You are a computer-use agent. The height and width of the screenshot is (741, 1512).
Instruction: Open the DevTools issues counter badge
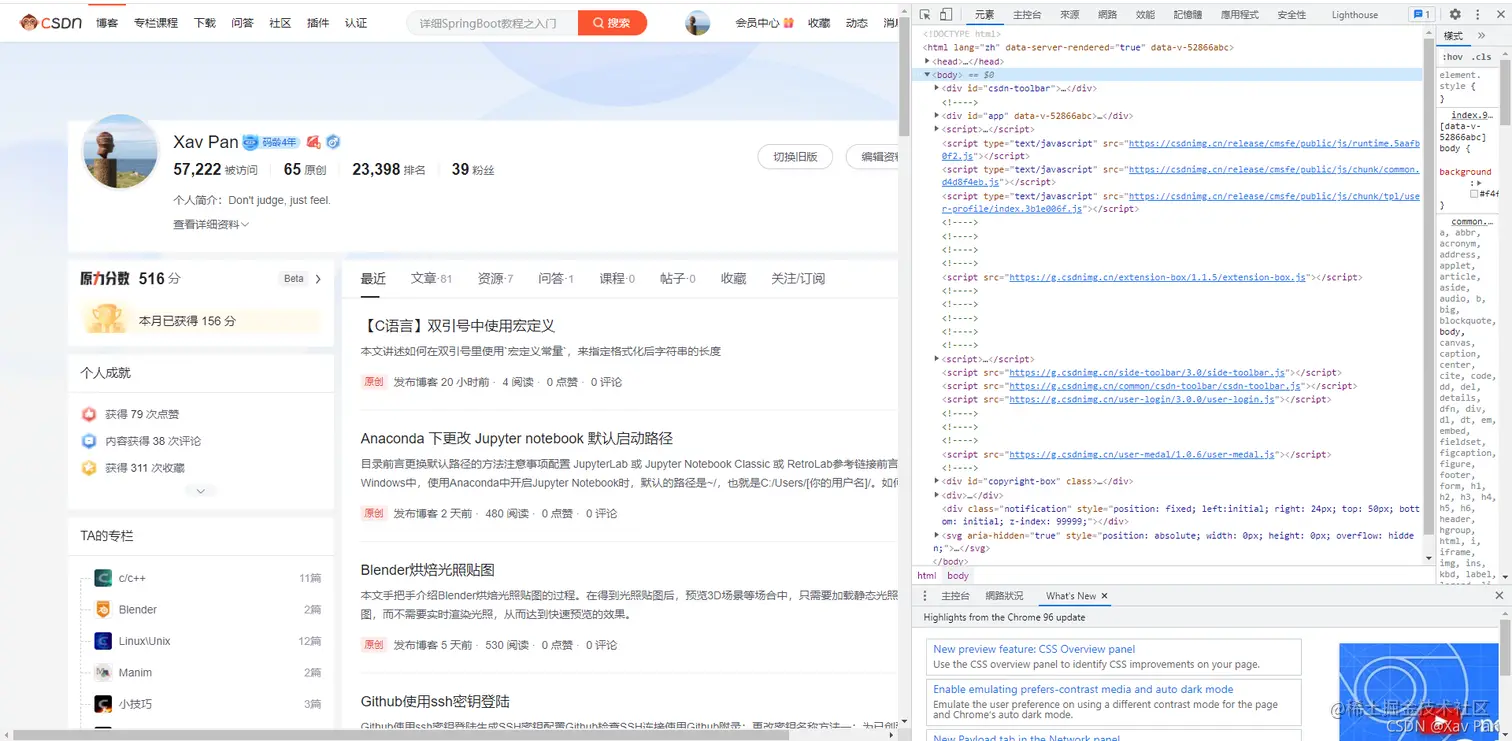(1421, 15)
